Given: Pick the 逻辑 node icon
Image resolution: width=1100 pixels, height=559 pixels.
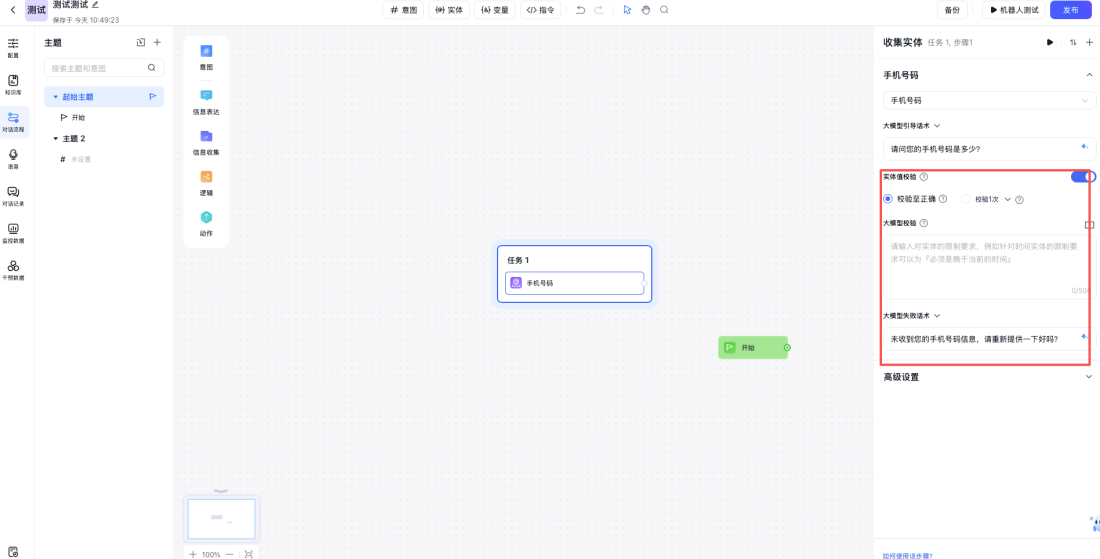Looking at the screenshot, I should click(206, 177).
